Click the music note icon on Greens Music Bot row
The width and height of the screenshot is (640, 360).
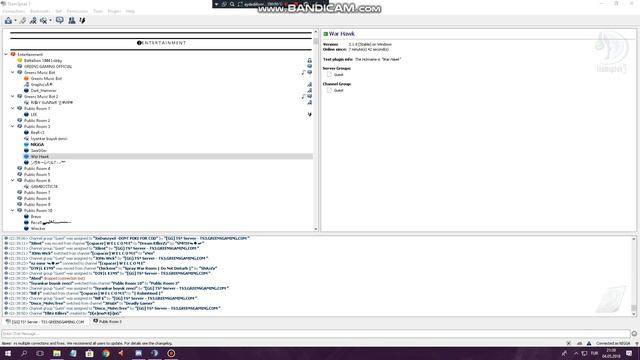click(304, 72)
